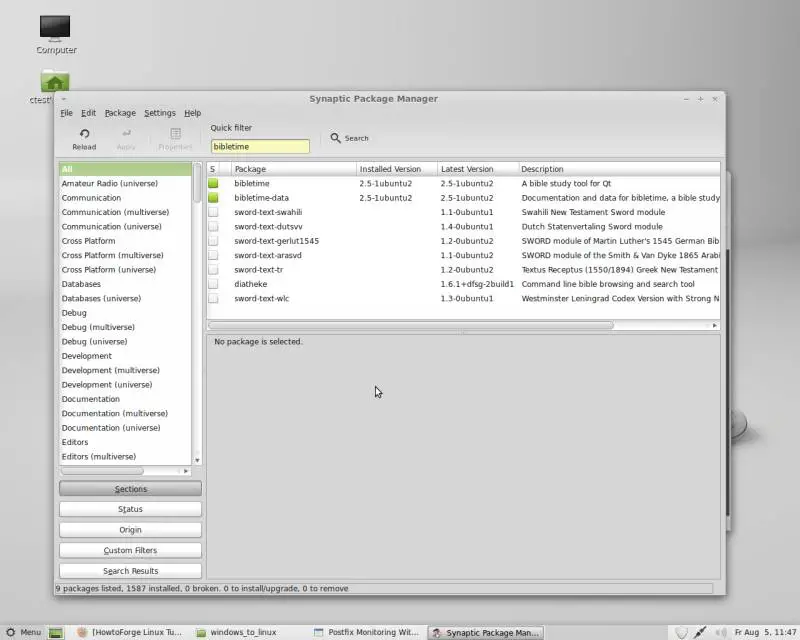The width and height of the screenshot is (800, 640).
Task: Sort by Installed Version column header
Action: tap(397, 169)
